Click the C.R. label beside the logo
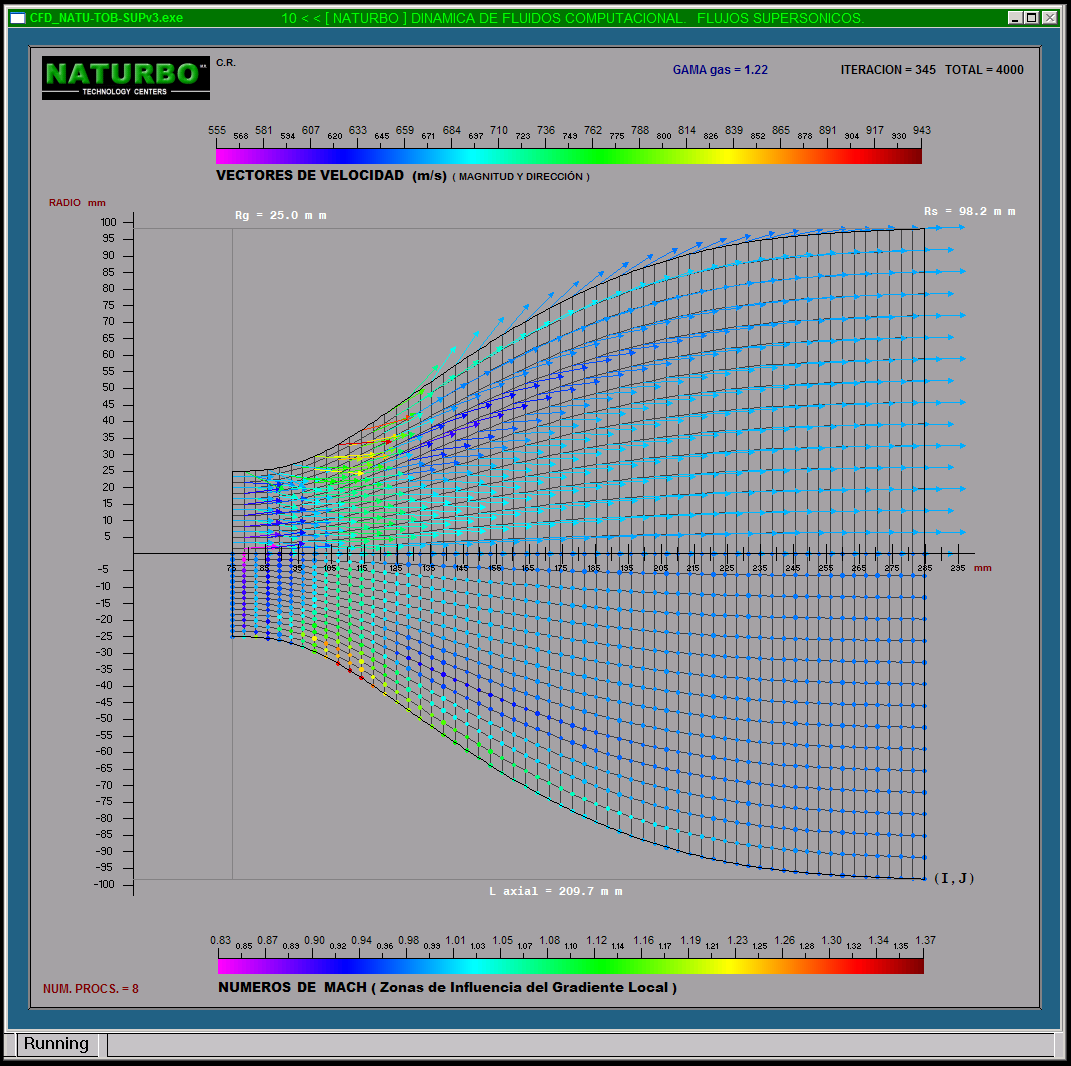This screenshot has height=1066, width=1071. point(226,63)
